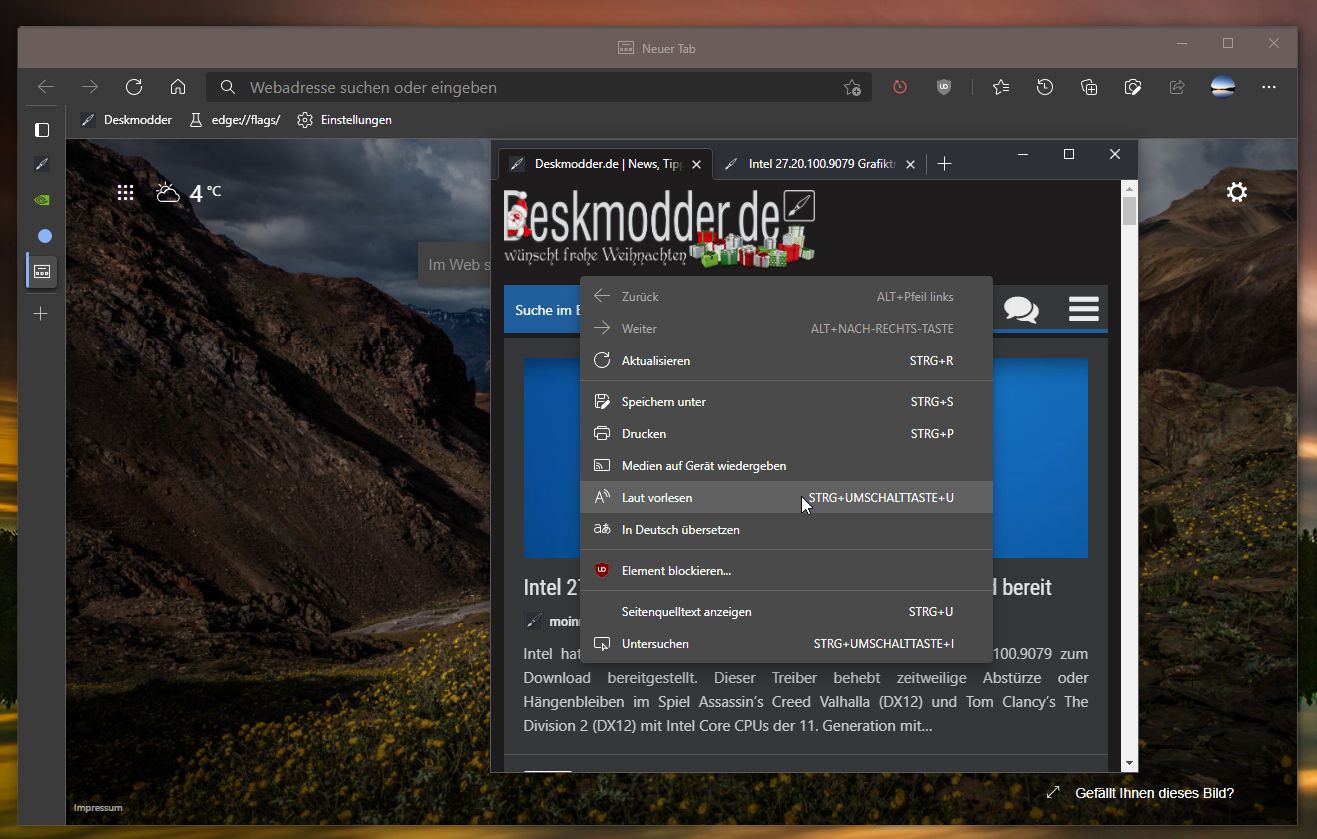The width and height of the screenshot is (1317, 839).
Task: Select Medien auf Gerät wiedergeben
Action: pos(786,465)
